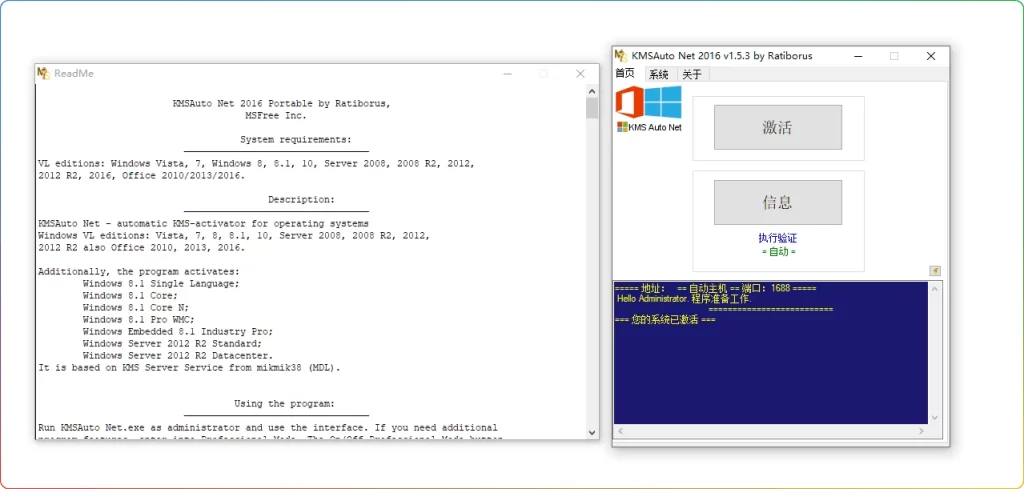Click the Windows logo icon
Viewport: 1024px width, 489px height.
coord(663,102)
